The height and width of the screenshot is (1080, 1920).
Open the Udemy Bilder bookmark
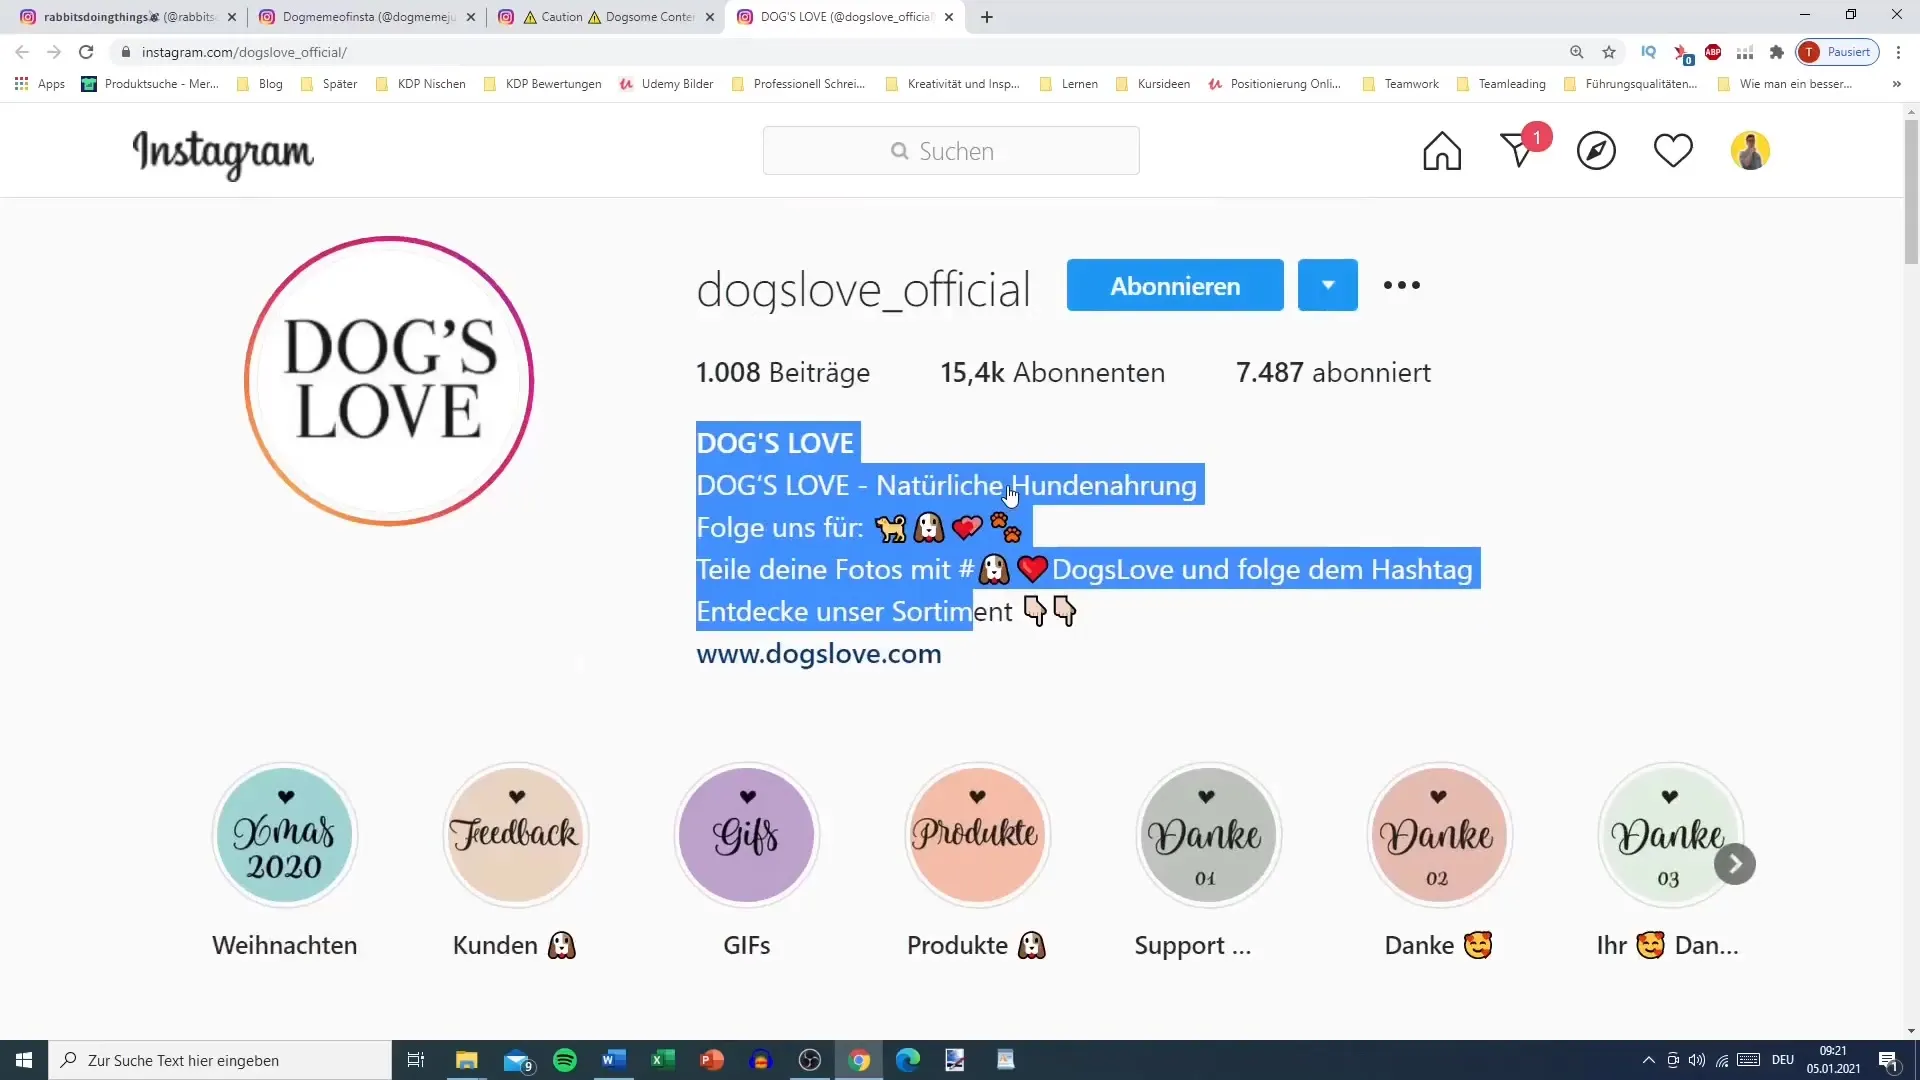(x=666, y=84)
